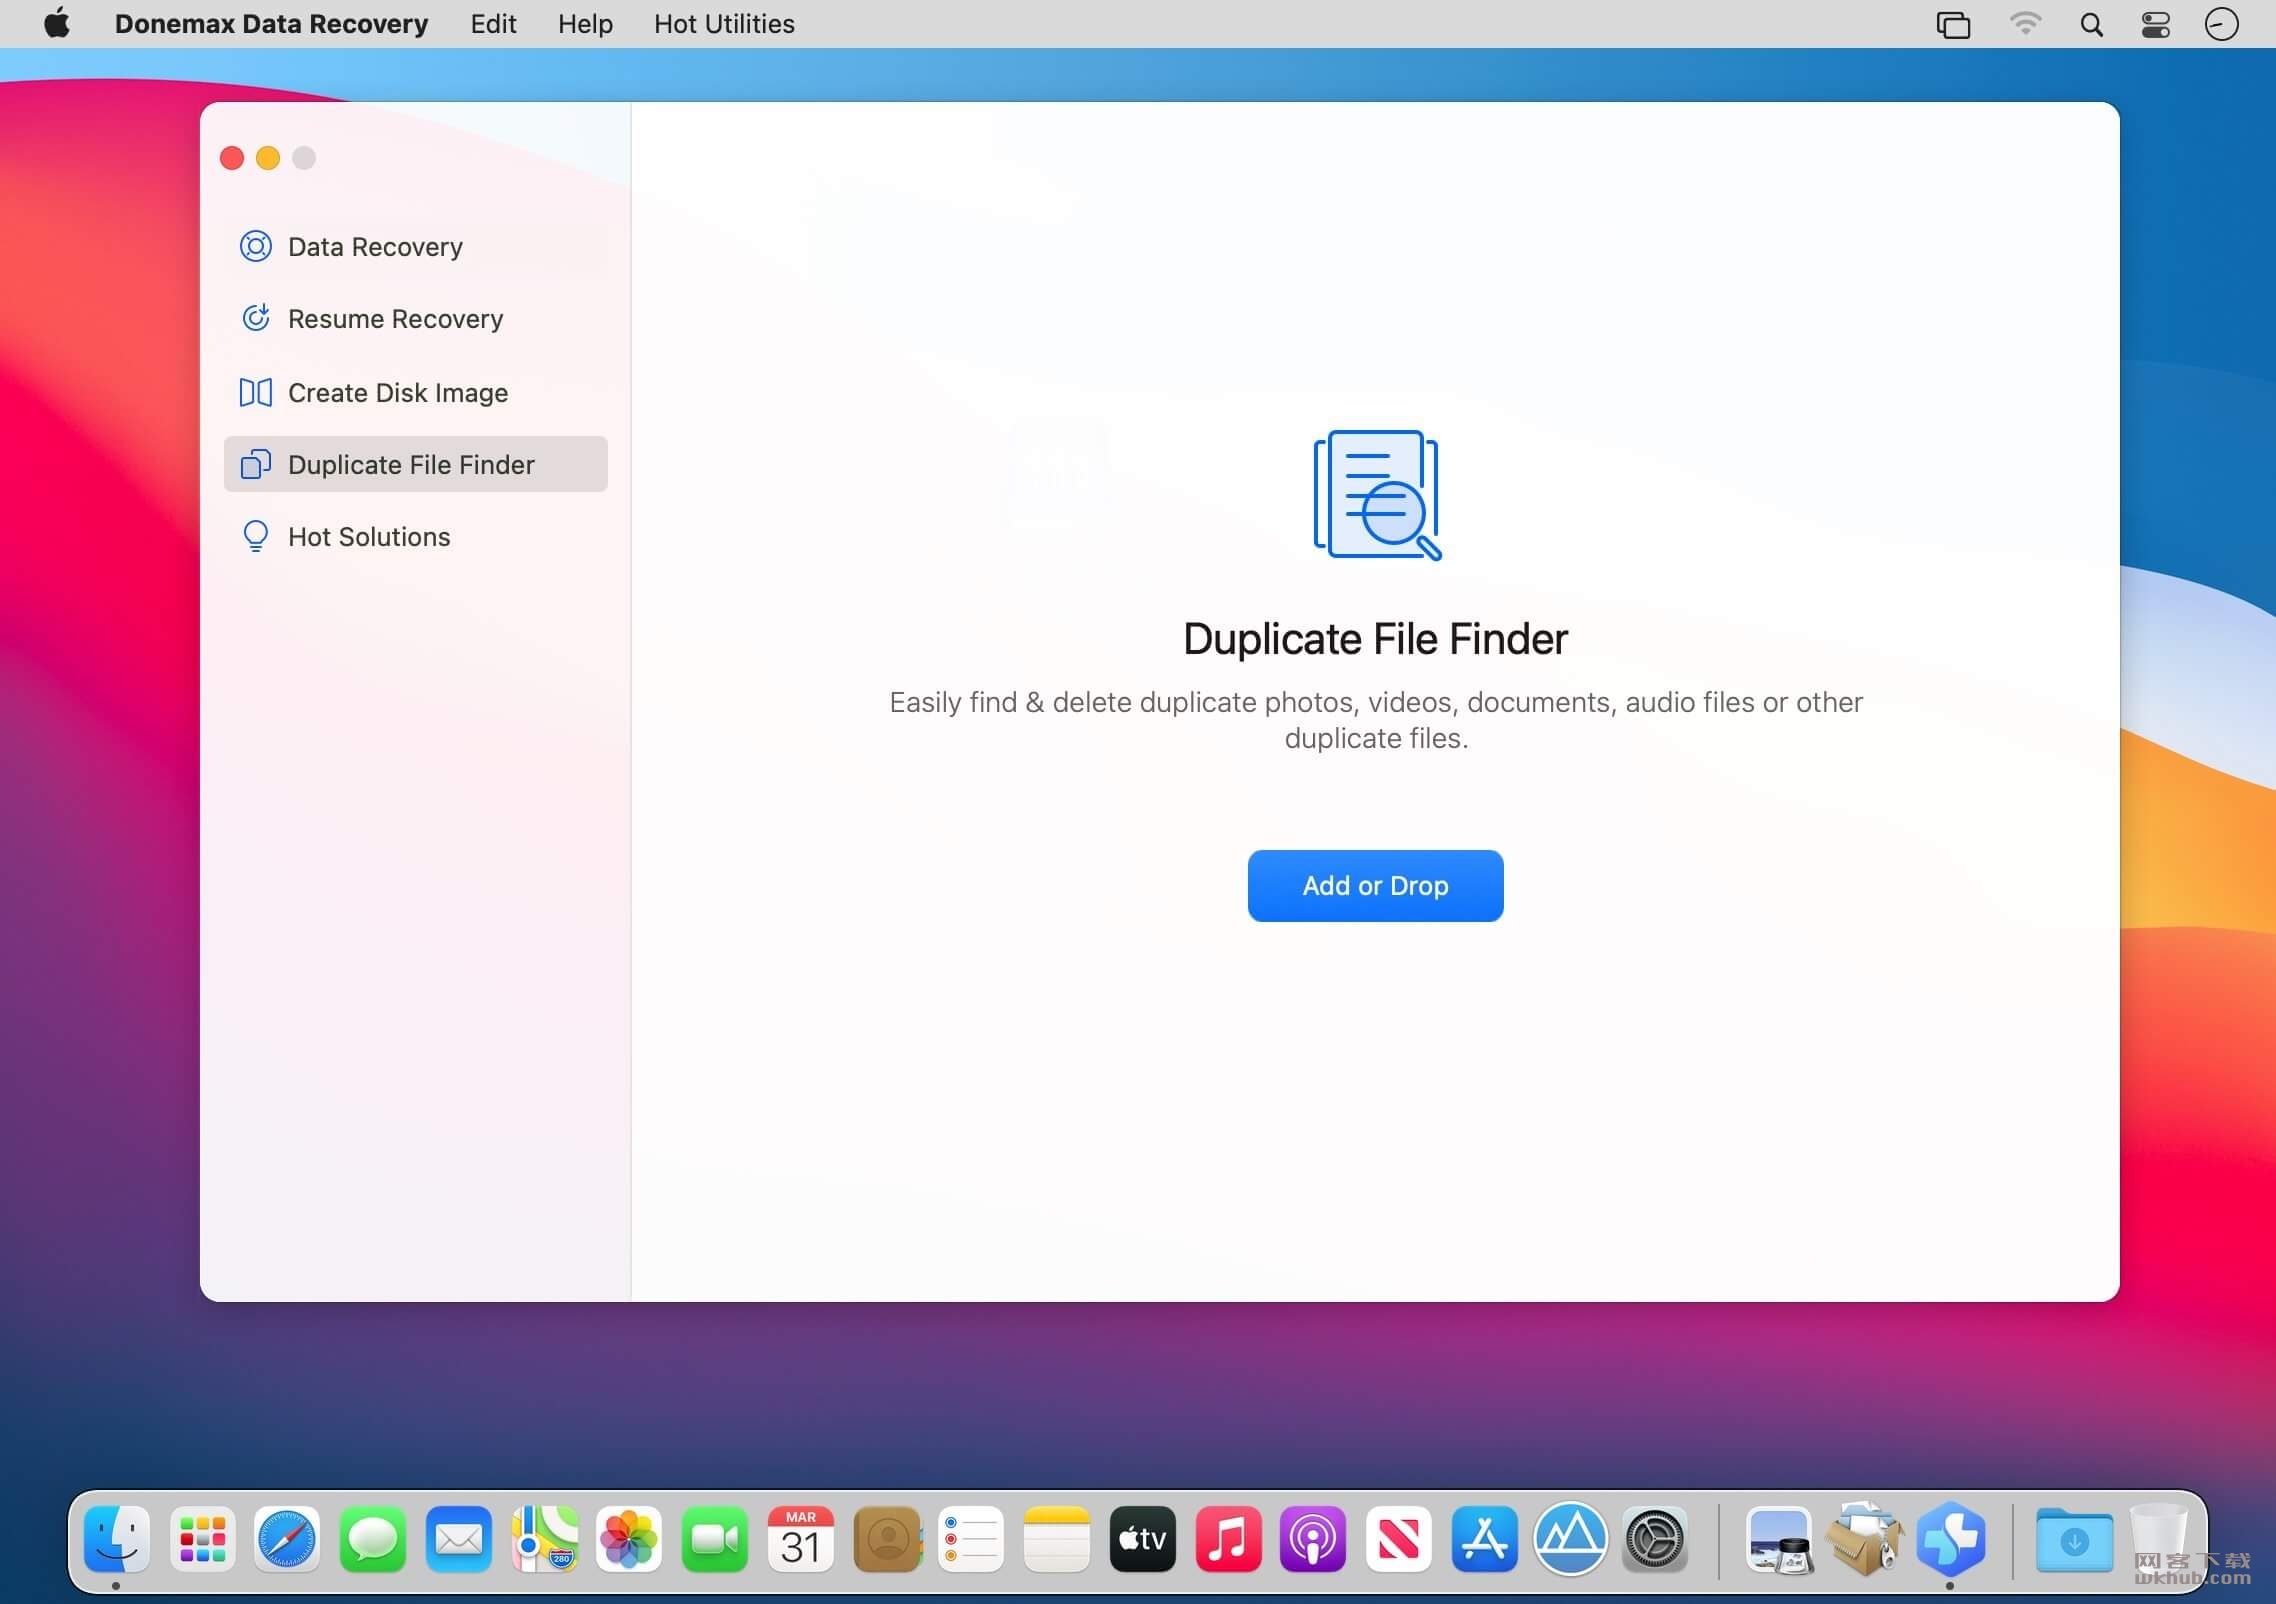Open the cardboard box installer app in Dock
Image resolution: width=2276 pixels, height=1604 pixels.
(1864, 1539)
